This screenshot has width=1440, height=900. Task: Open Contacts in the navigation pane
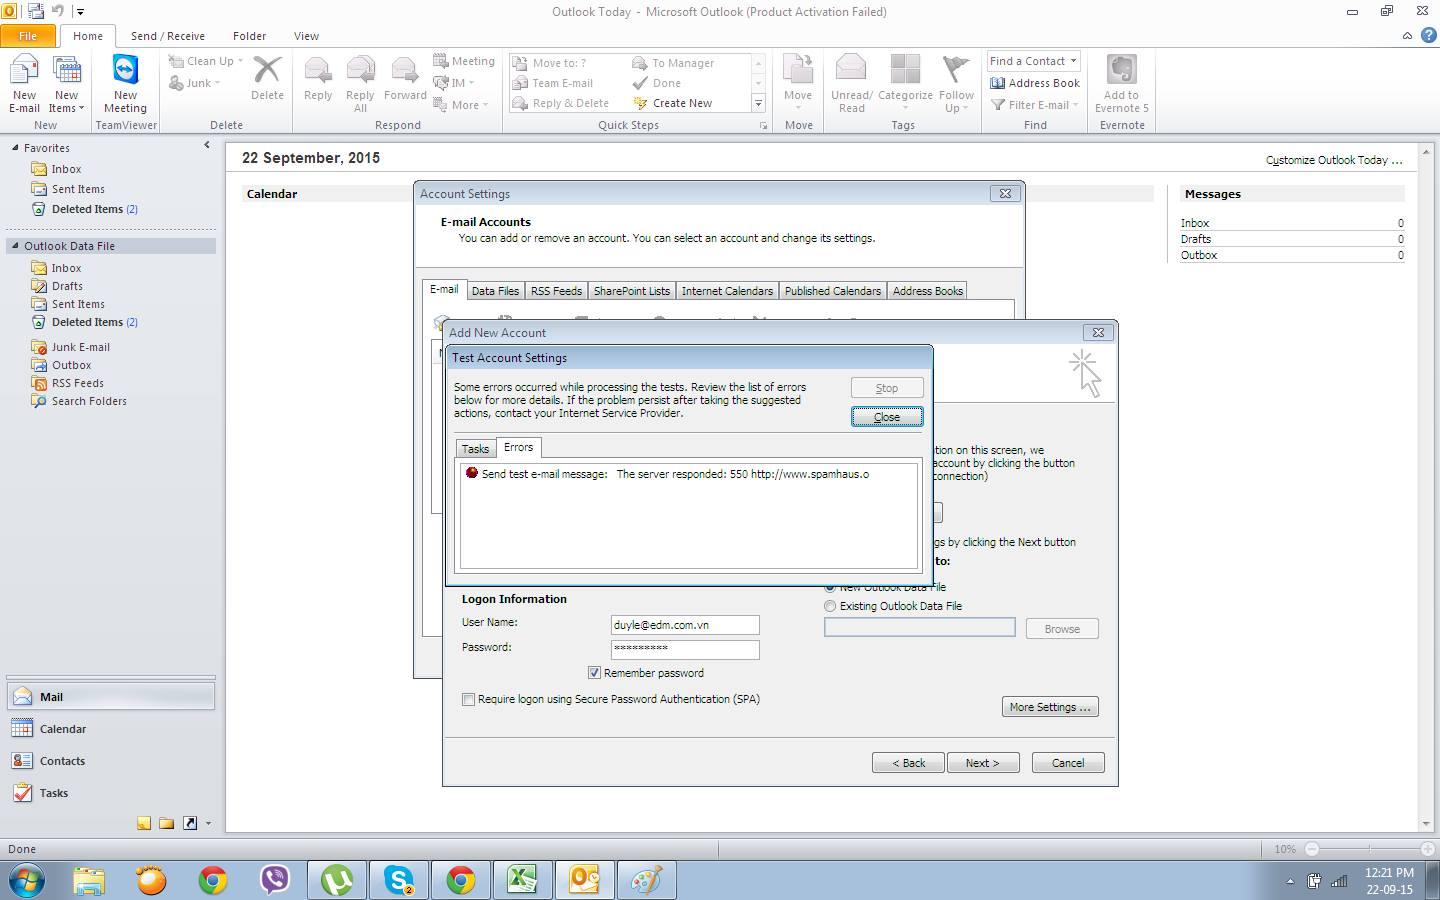click(111, 761)
